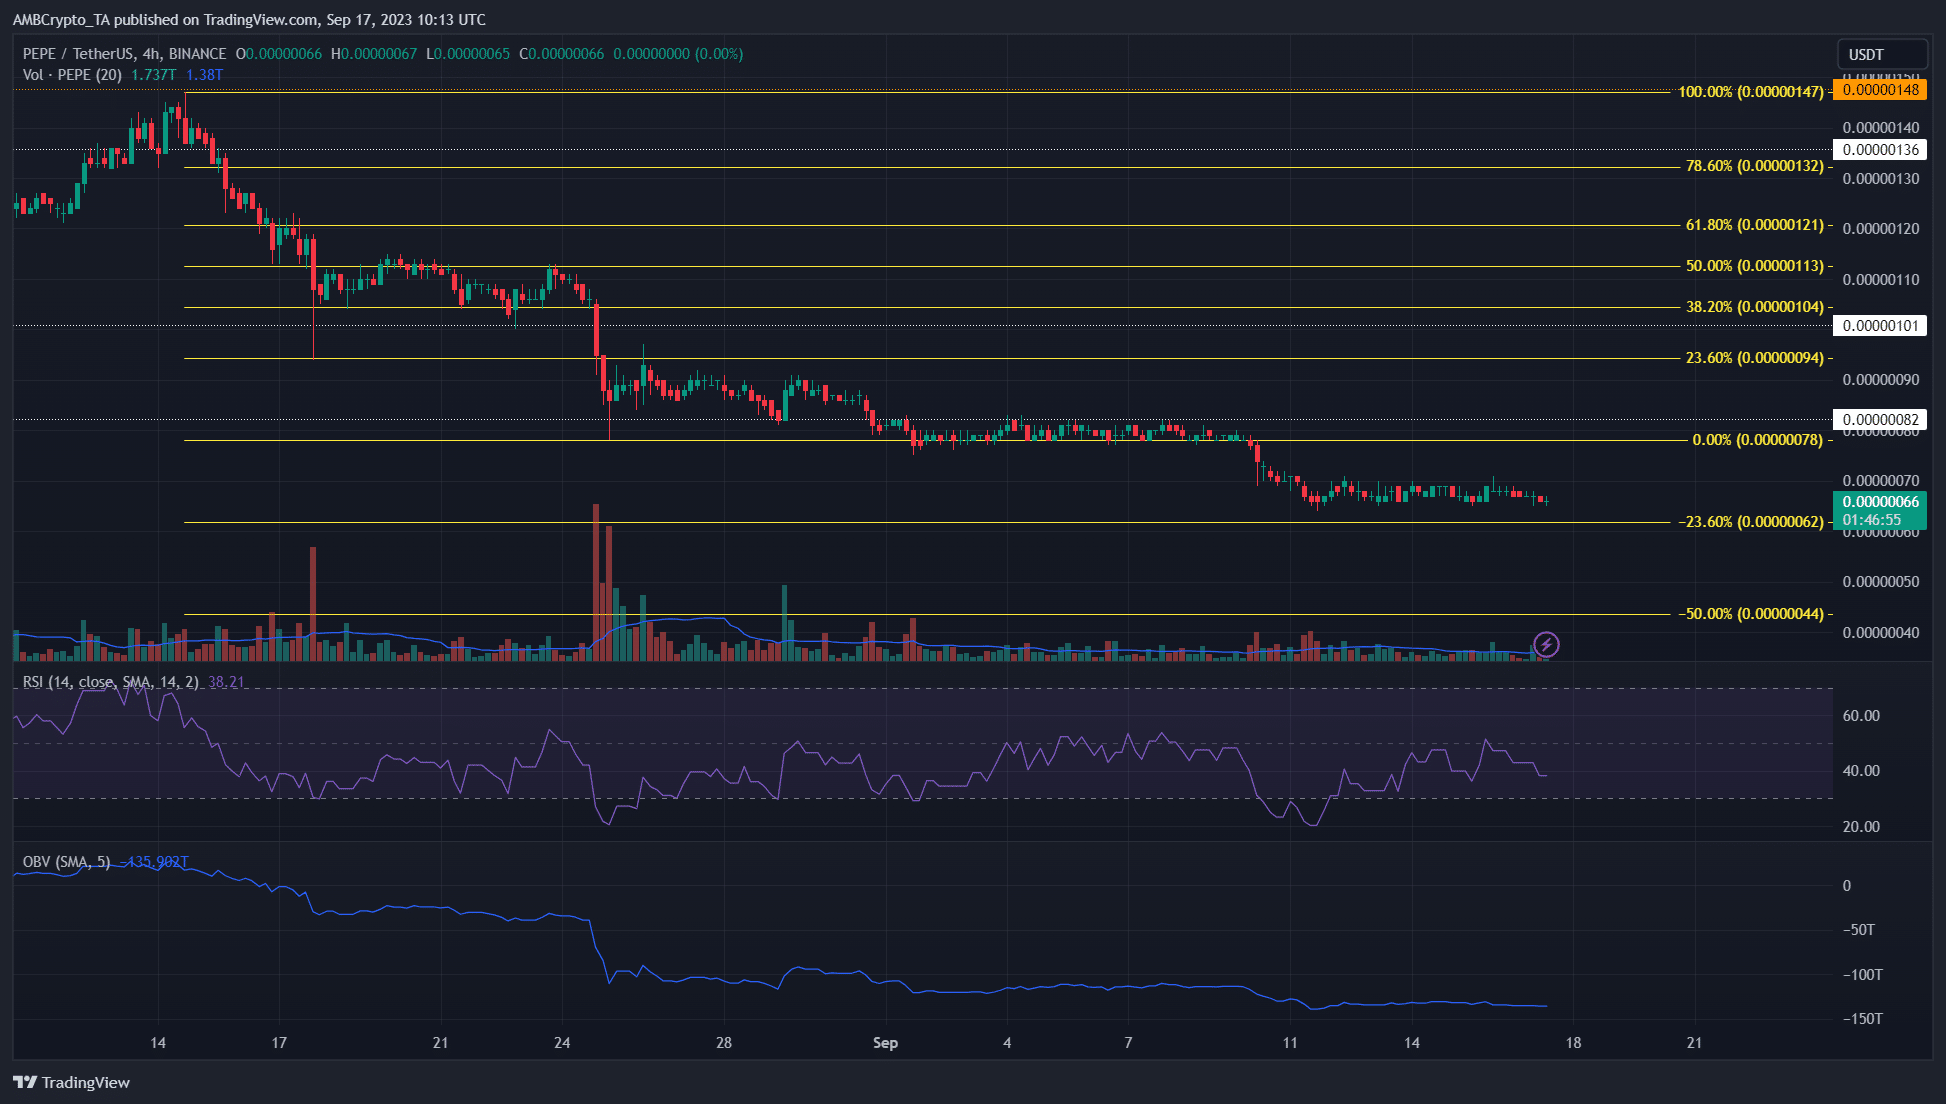The width and height of the screenshot is (1946, 1104).
Task: Click the white 0.00000136 price level tag
Action: pyautogui.click(x=1880, y=150)
